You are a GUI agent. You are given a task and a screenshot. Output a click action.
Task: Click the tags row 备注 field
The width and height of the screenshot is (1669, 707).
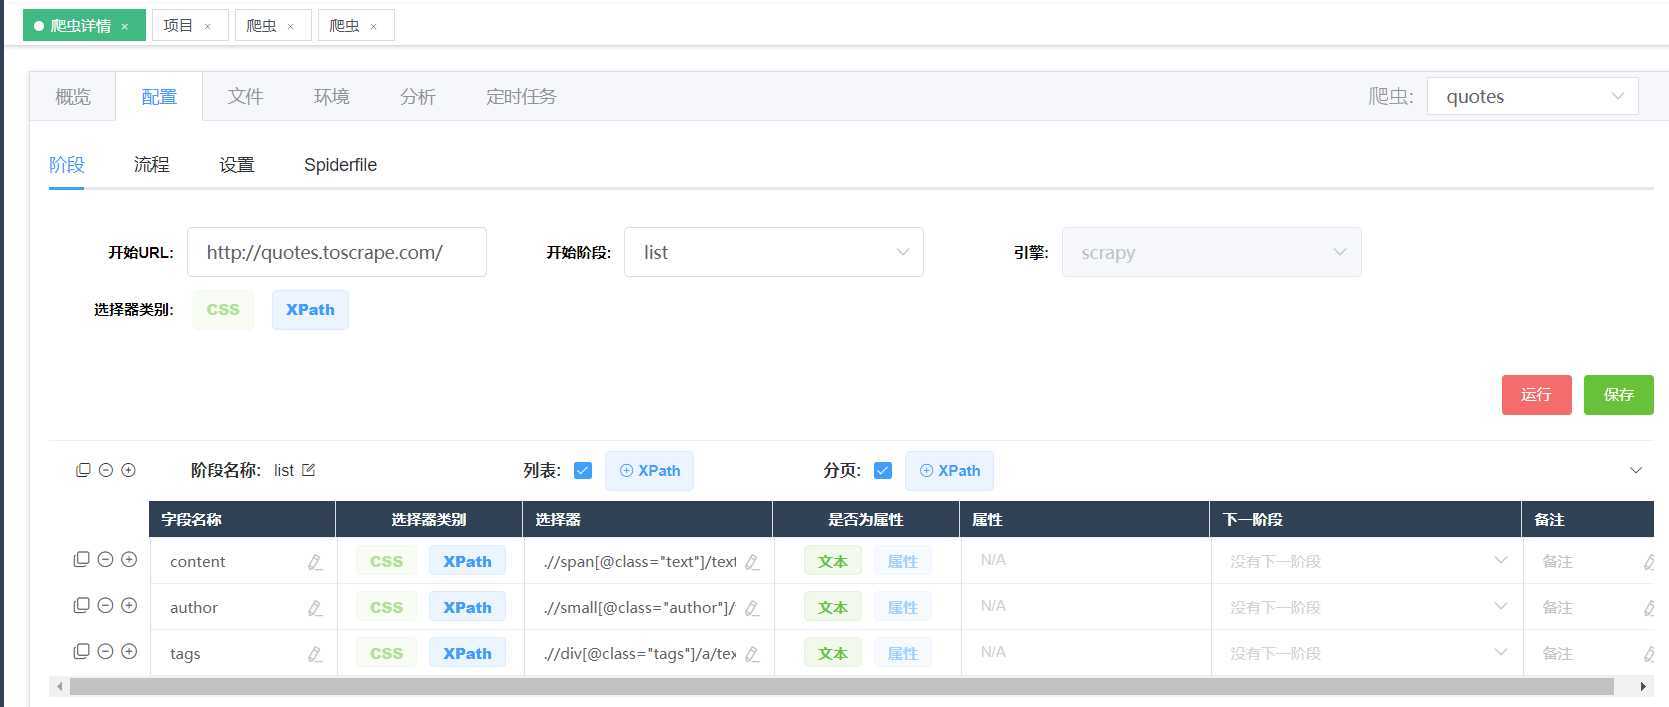pos(1588,653)
